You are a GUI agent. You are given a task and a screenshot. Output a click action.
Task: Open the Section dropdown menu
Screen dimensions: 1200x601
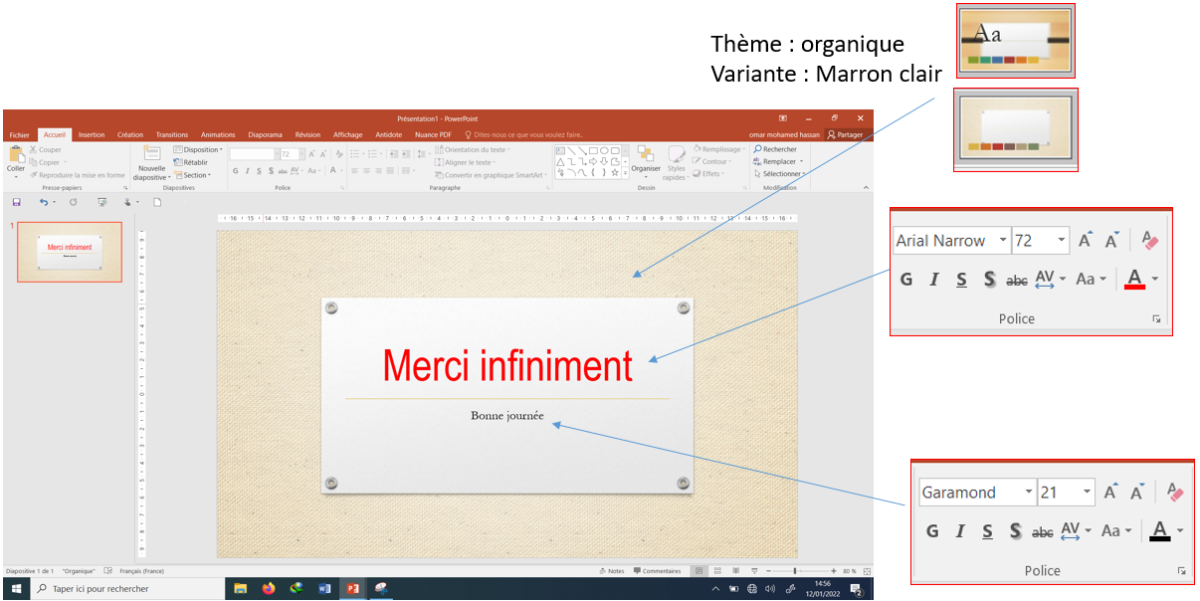point(192,175)
